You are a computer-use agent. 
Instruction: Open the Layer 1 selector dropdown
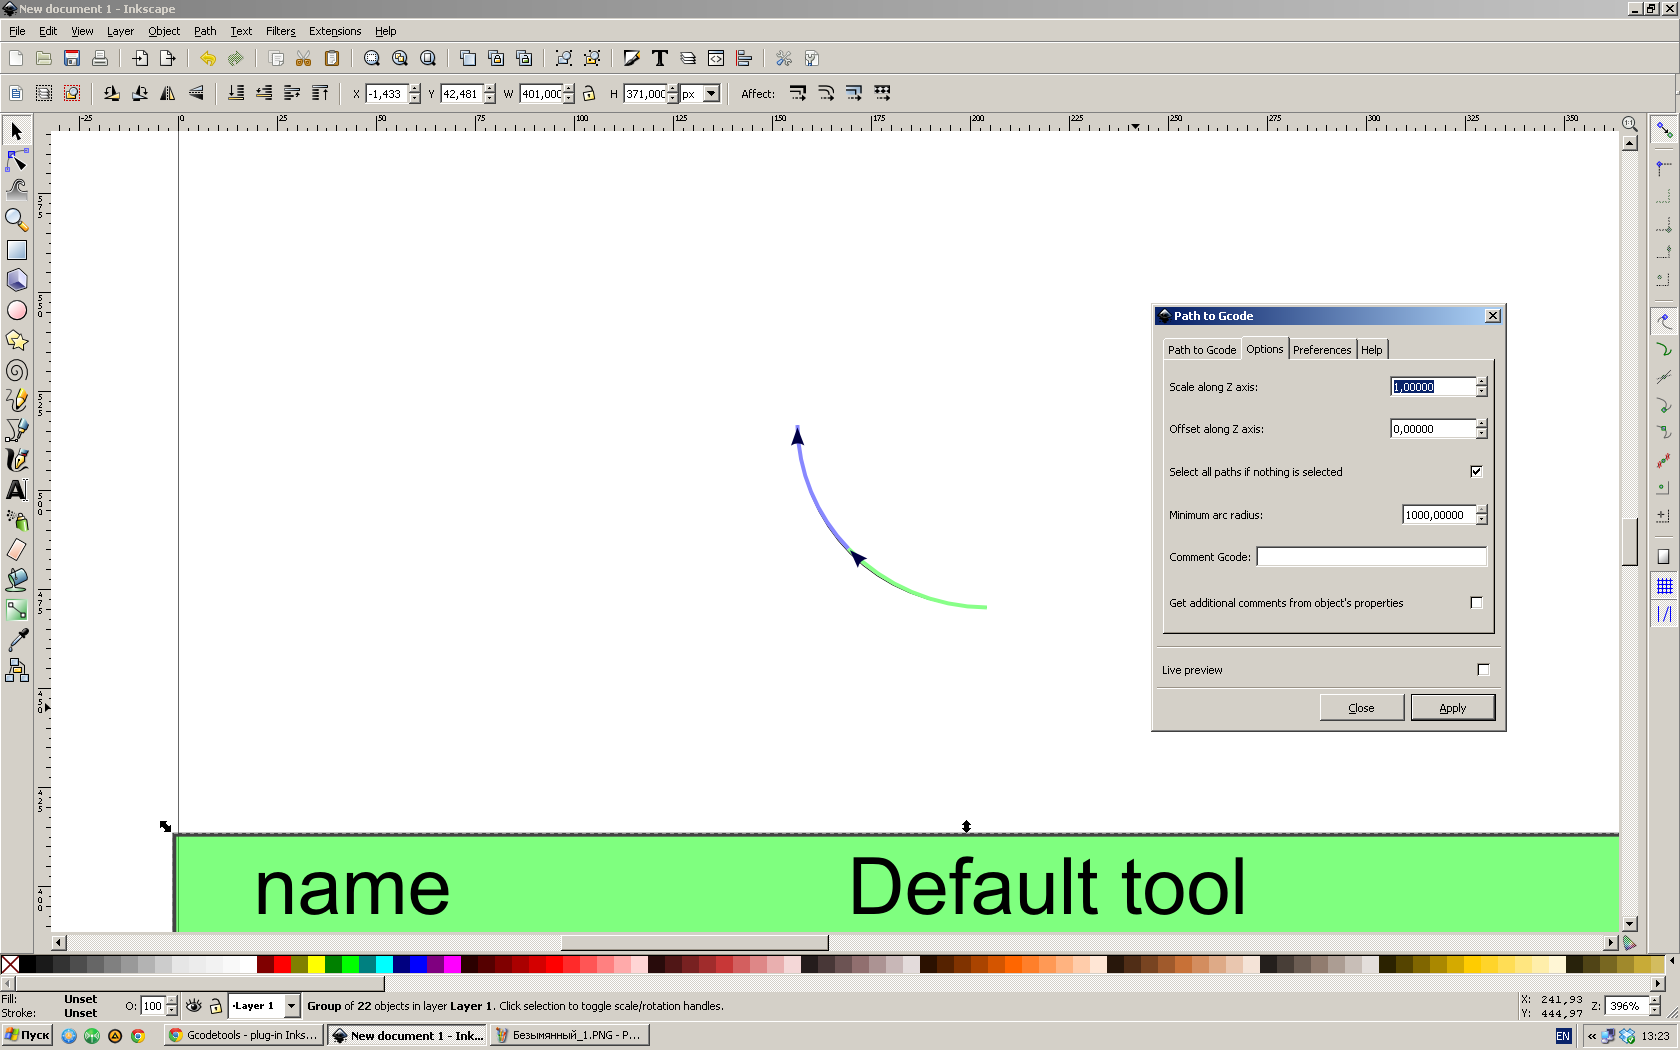(292, 1005)
